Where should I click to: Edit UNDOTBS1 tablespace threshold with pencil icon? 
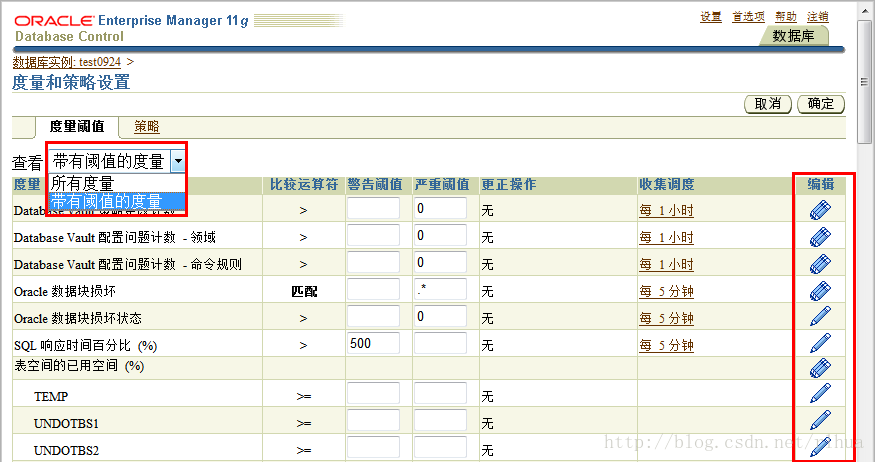pyautogui.click(x=820, y=420)
